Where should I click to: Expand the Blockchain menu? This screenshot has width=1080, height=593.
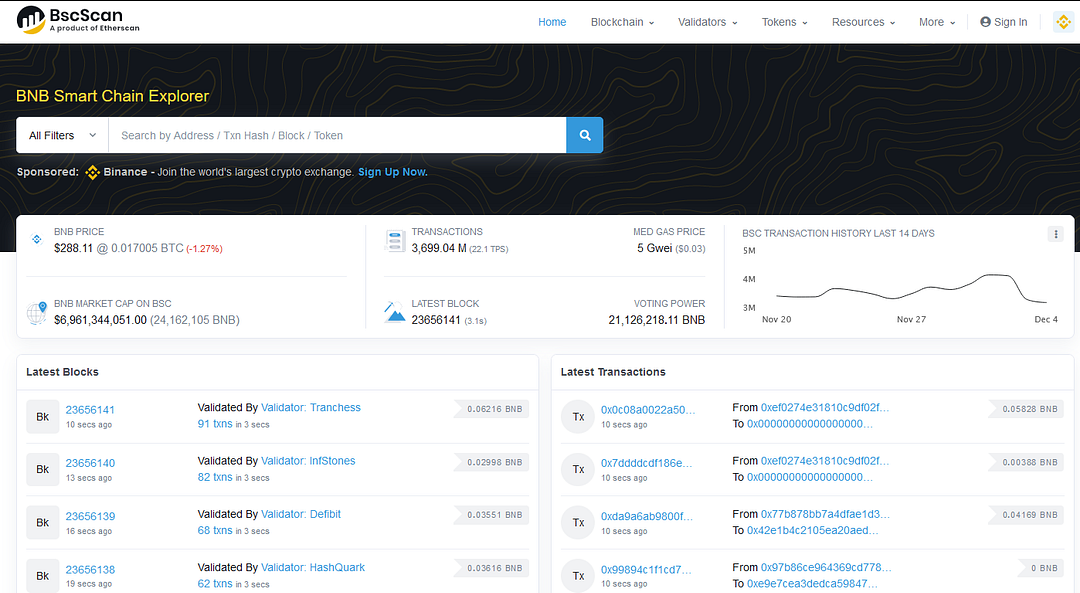click(x=621, y=21)
